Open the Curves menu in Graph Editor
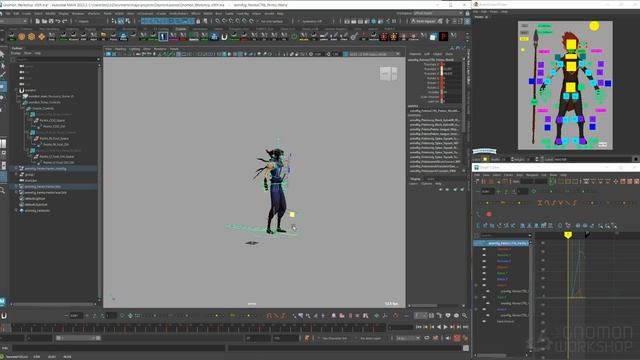The height and width of the screenshot is (360, 640). [508, 175]
